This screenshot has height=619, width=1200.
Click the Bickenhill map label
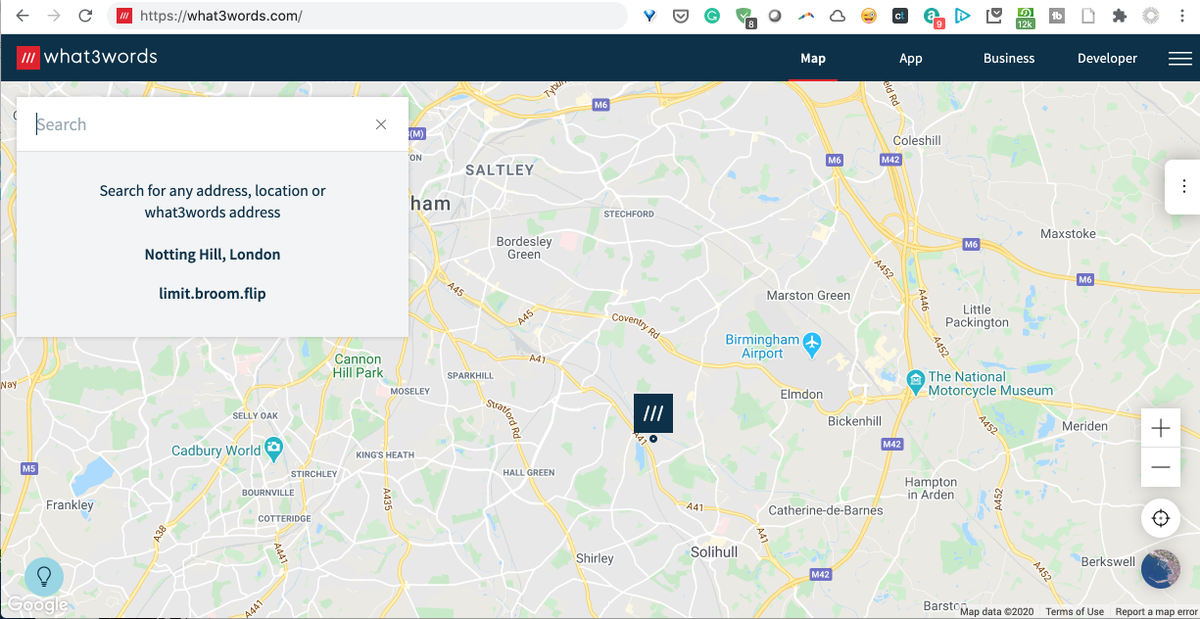pyautogui.click(x=855, y=422)
